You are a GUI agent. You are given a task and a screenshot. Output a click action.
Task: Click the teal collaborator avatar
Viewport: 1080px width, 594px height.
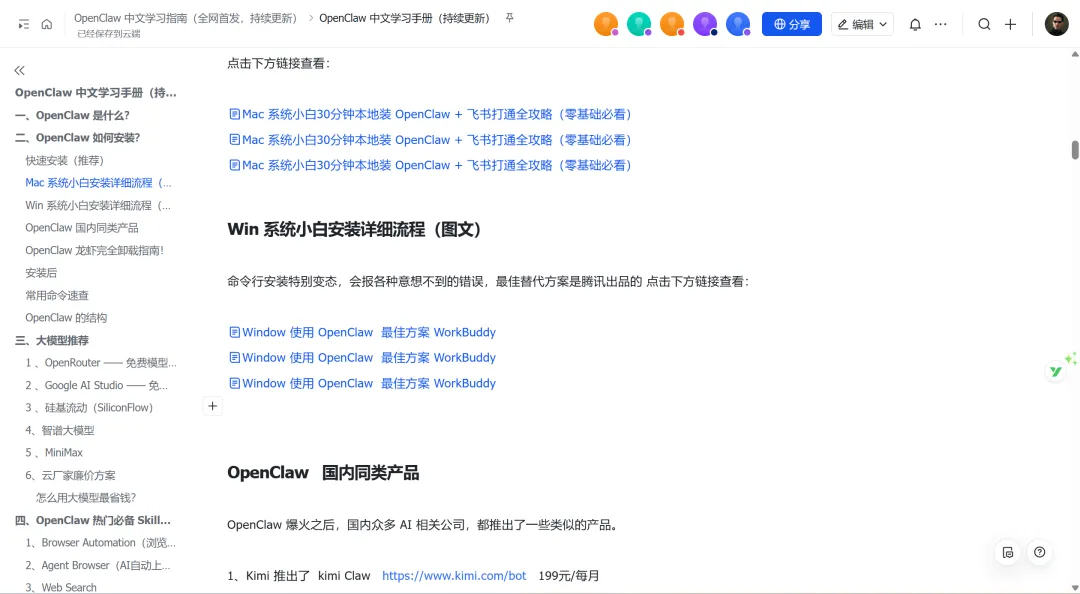click(x=639, y=24)
